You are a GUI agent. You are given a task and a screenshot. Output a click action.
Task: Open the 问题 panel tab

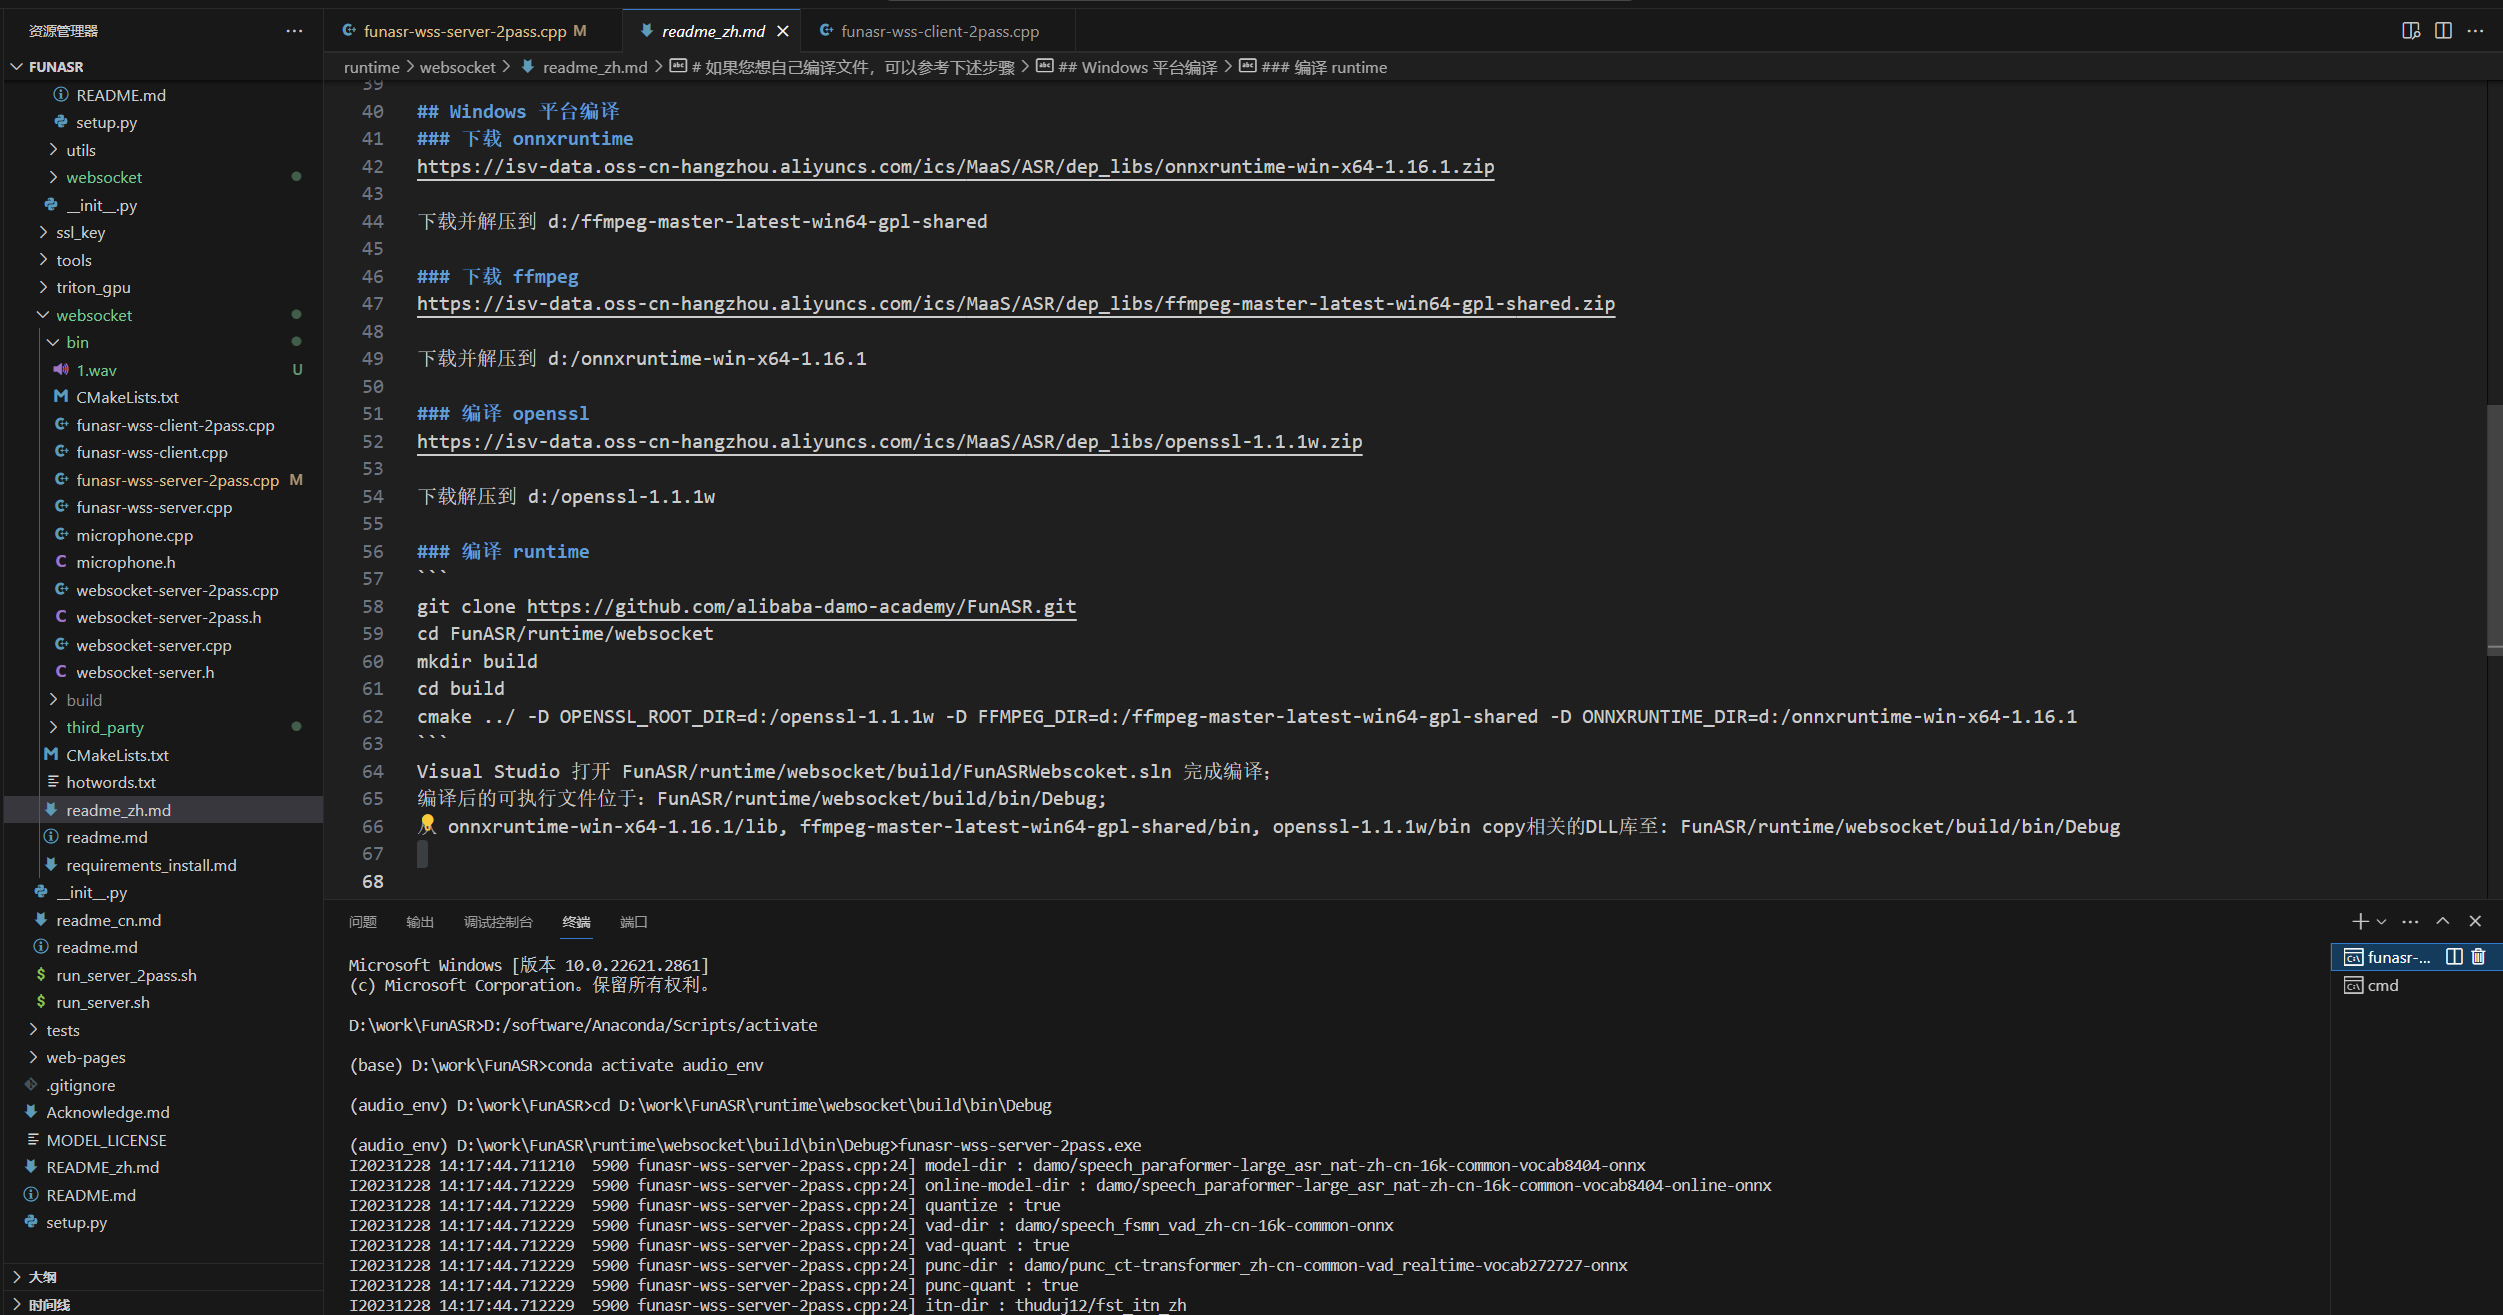pyautogui.click(x=363, y=922)
